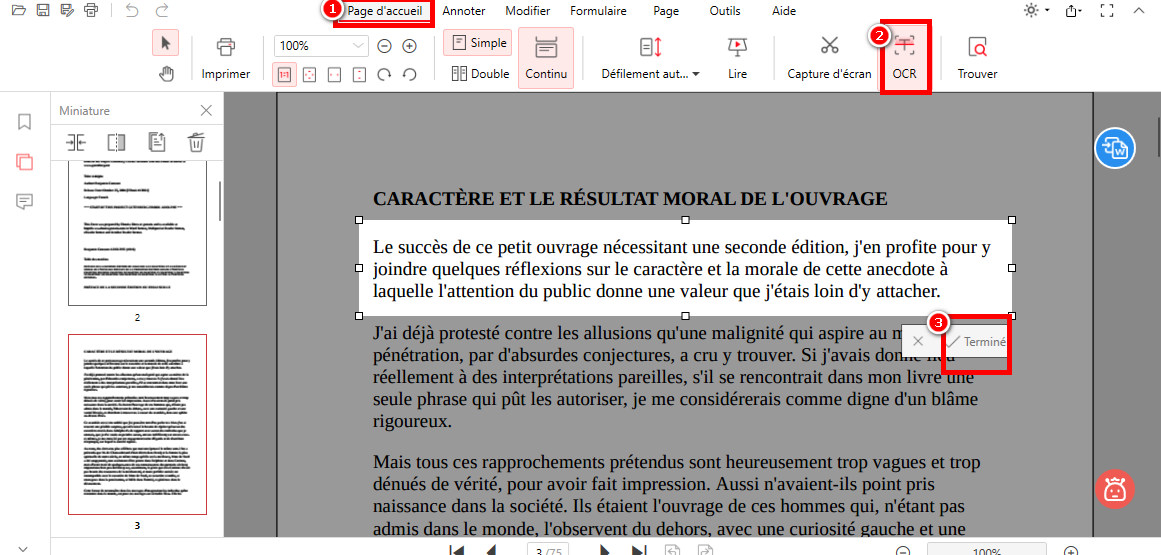Click the document vertical scrollbar
1161x555 pixels.
(1157, 136)
